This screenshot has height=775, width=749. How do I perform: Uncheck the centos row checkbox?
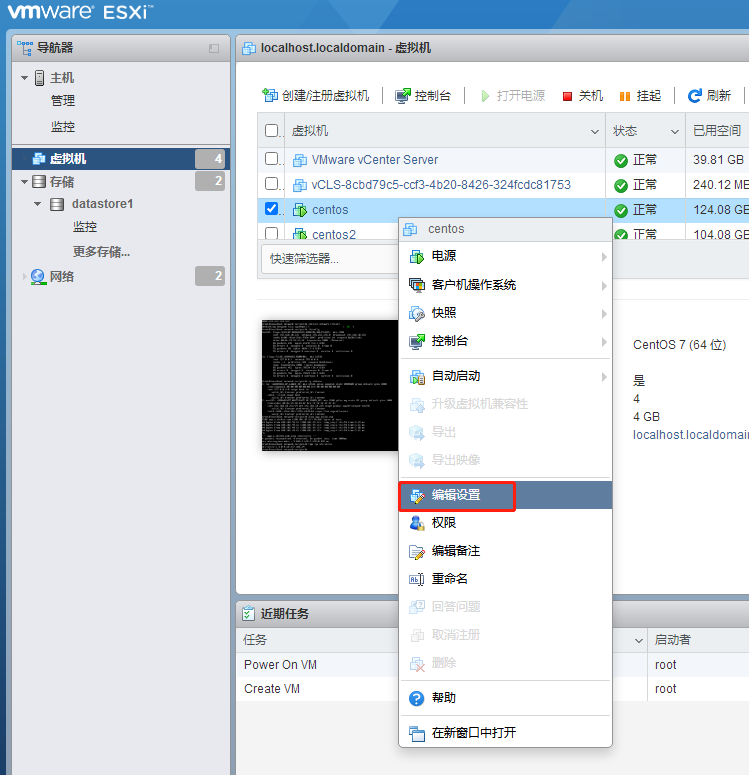(x=271, y=209)
